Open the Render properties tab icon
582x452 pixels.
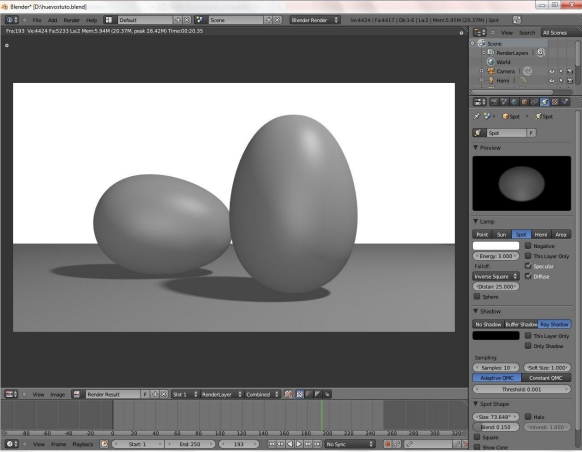pyautogui.click(x=494, y=102)
